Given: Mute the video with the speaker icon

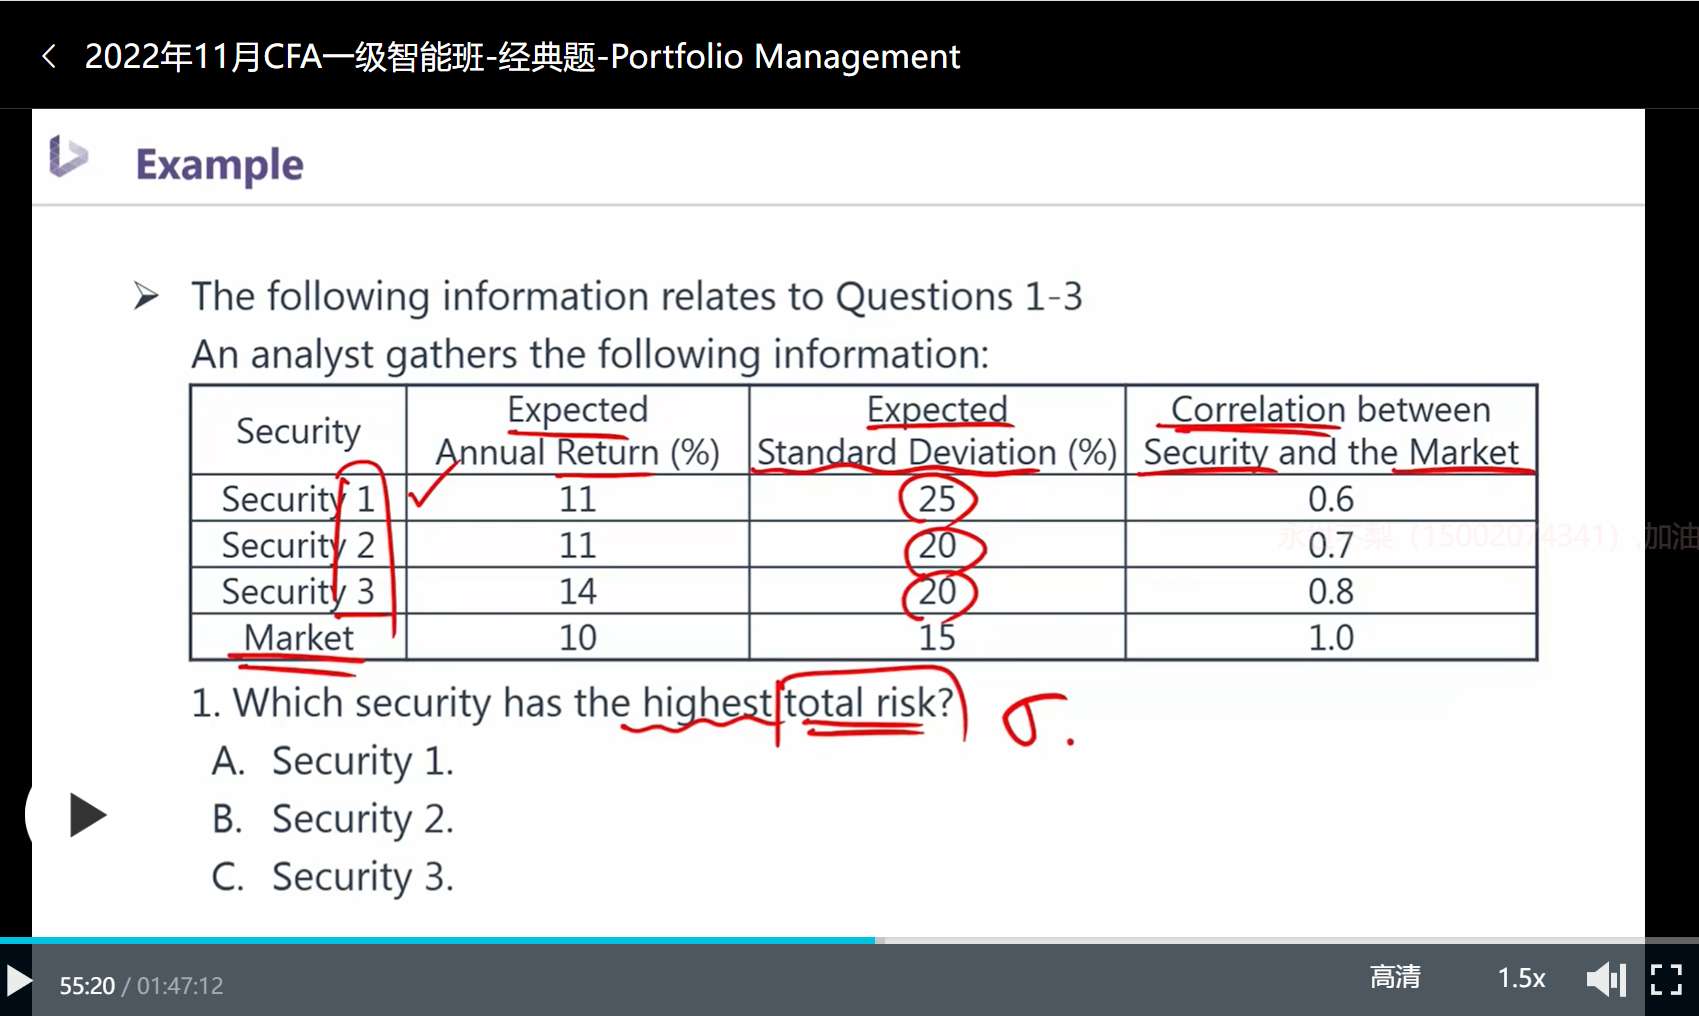Looking at the screenshot, I should (x=1605, y=979).
